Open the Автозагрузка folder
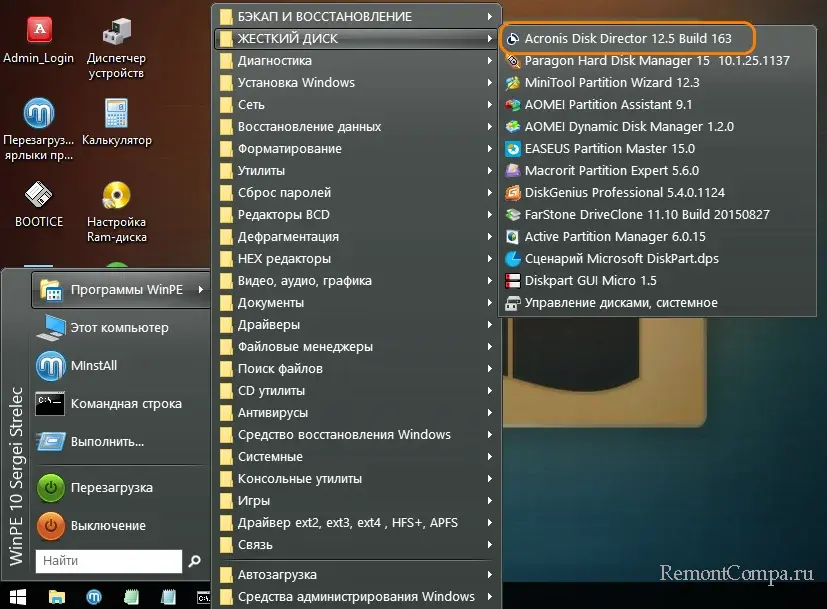The width and height of the screenshot is (827, 609). (357, 575)
